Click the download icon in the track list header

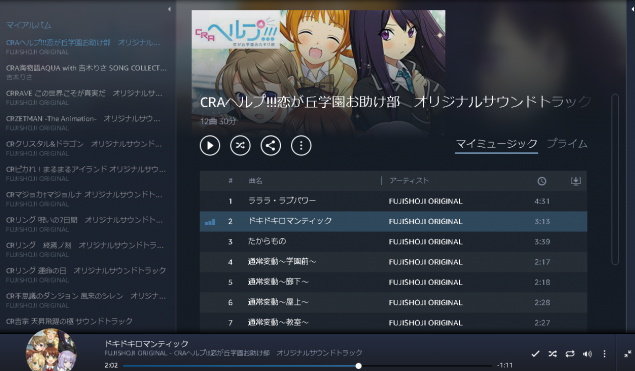(x=575, y=181)
